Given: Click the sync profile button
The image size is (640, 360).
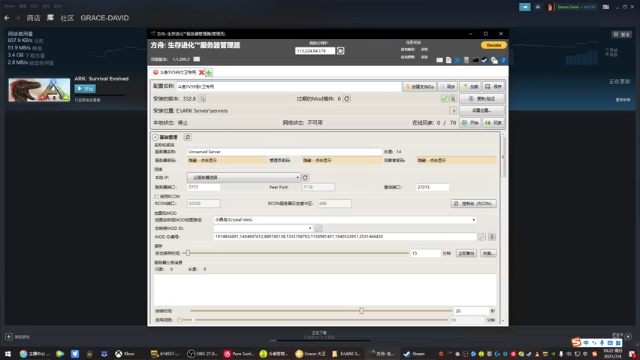Looking at the screenshot, I should click(x=447, y=87).
